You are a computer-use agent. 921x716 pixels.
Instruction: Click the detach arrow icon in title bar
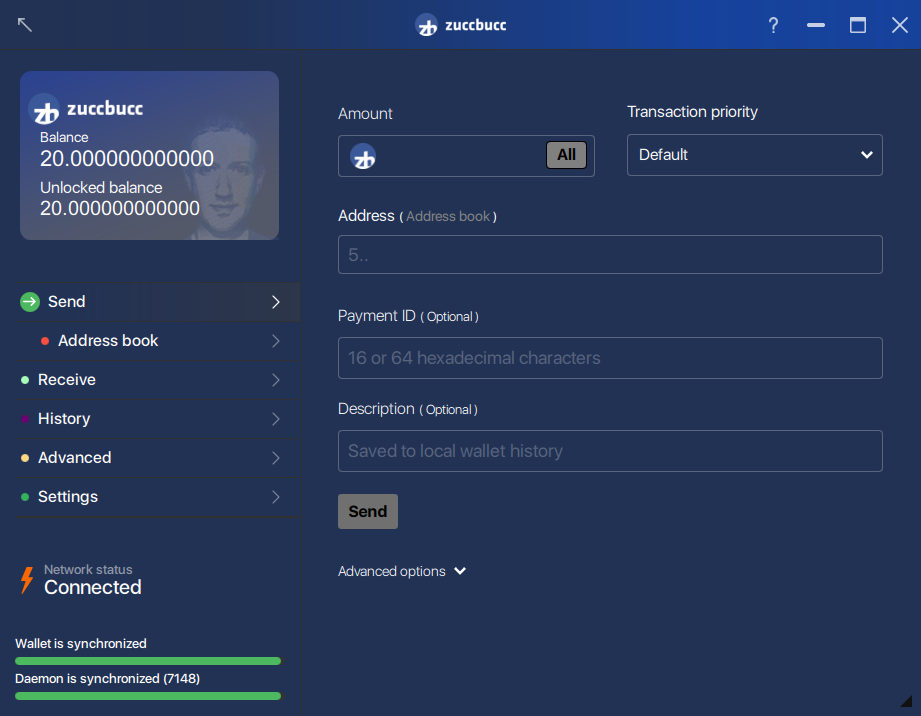coord(25,25)
